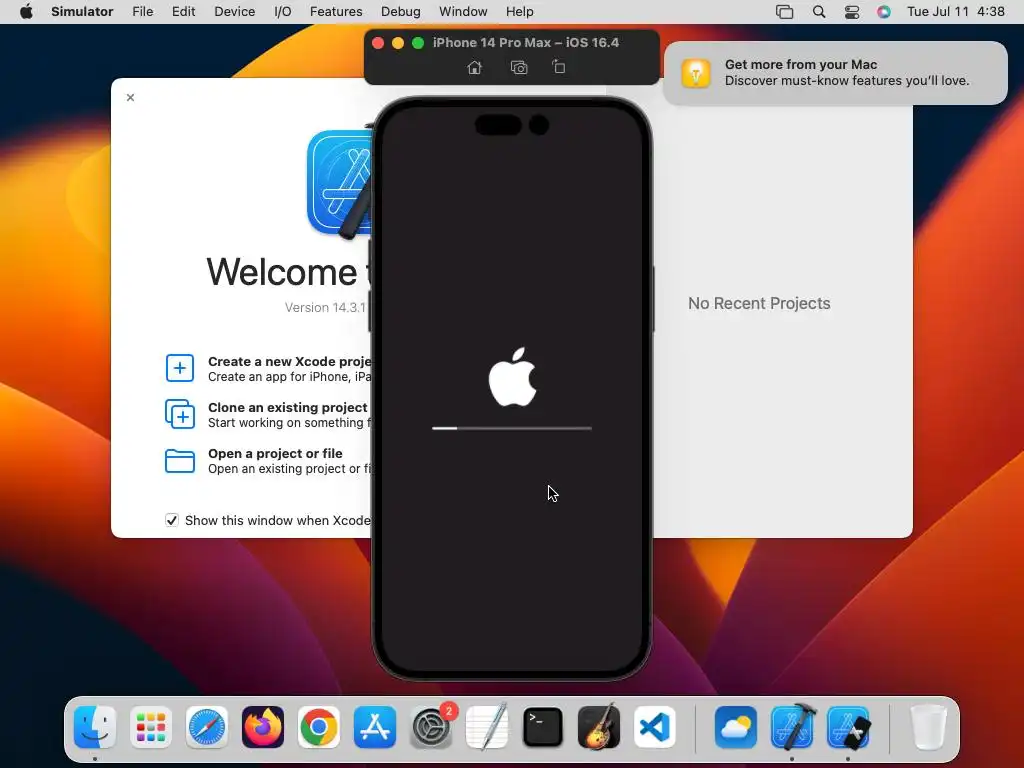This screenshot has height=768, width=1024.
Task: Open App Store from the Dock
Action: click(375, 727)
